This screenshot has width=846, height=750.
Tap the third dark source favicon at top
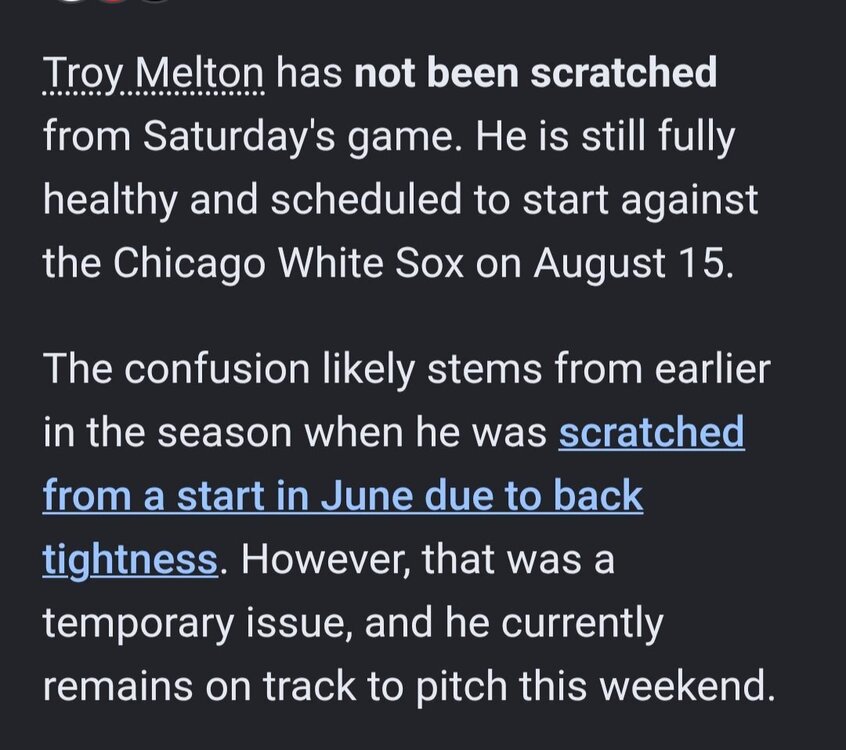point(156,2)
